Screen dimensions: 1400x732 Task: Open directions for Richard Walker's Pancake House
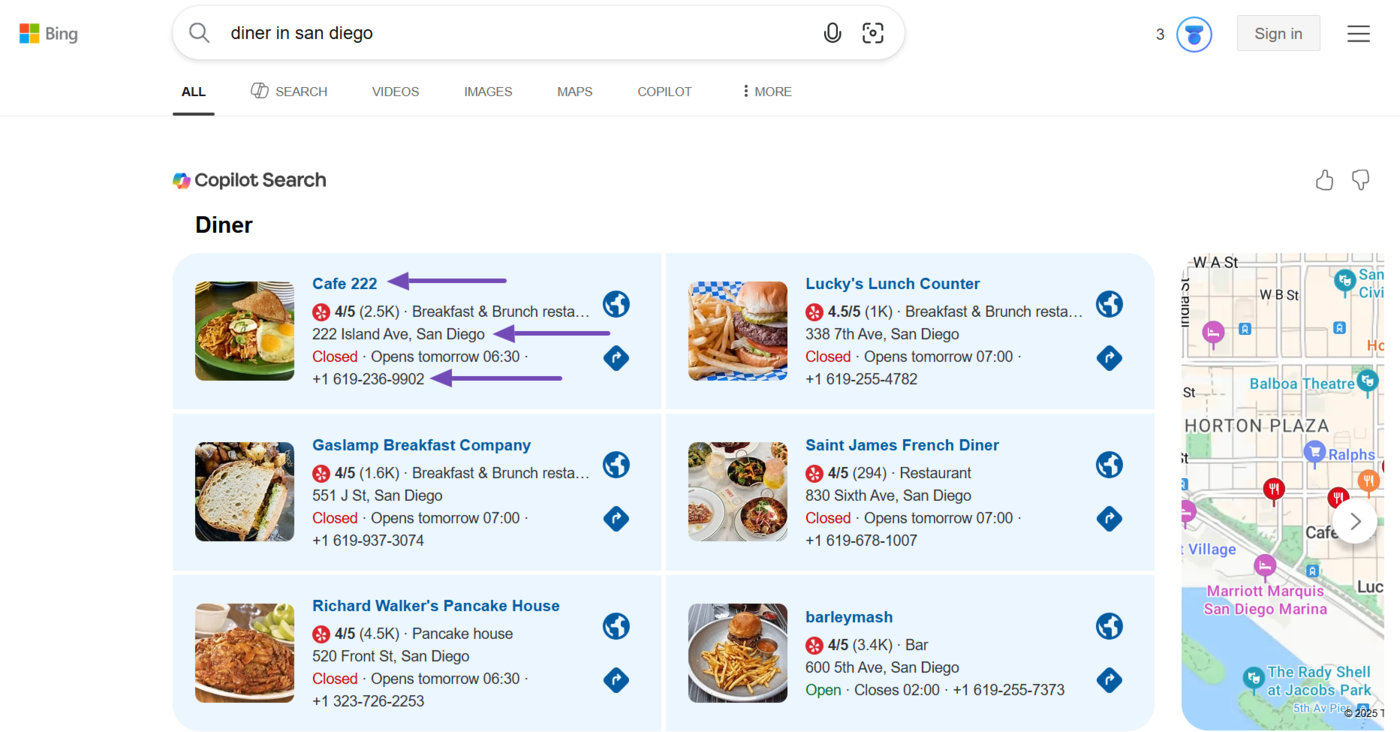[616, 679]
